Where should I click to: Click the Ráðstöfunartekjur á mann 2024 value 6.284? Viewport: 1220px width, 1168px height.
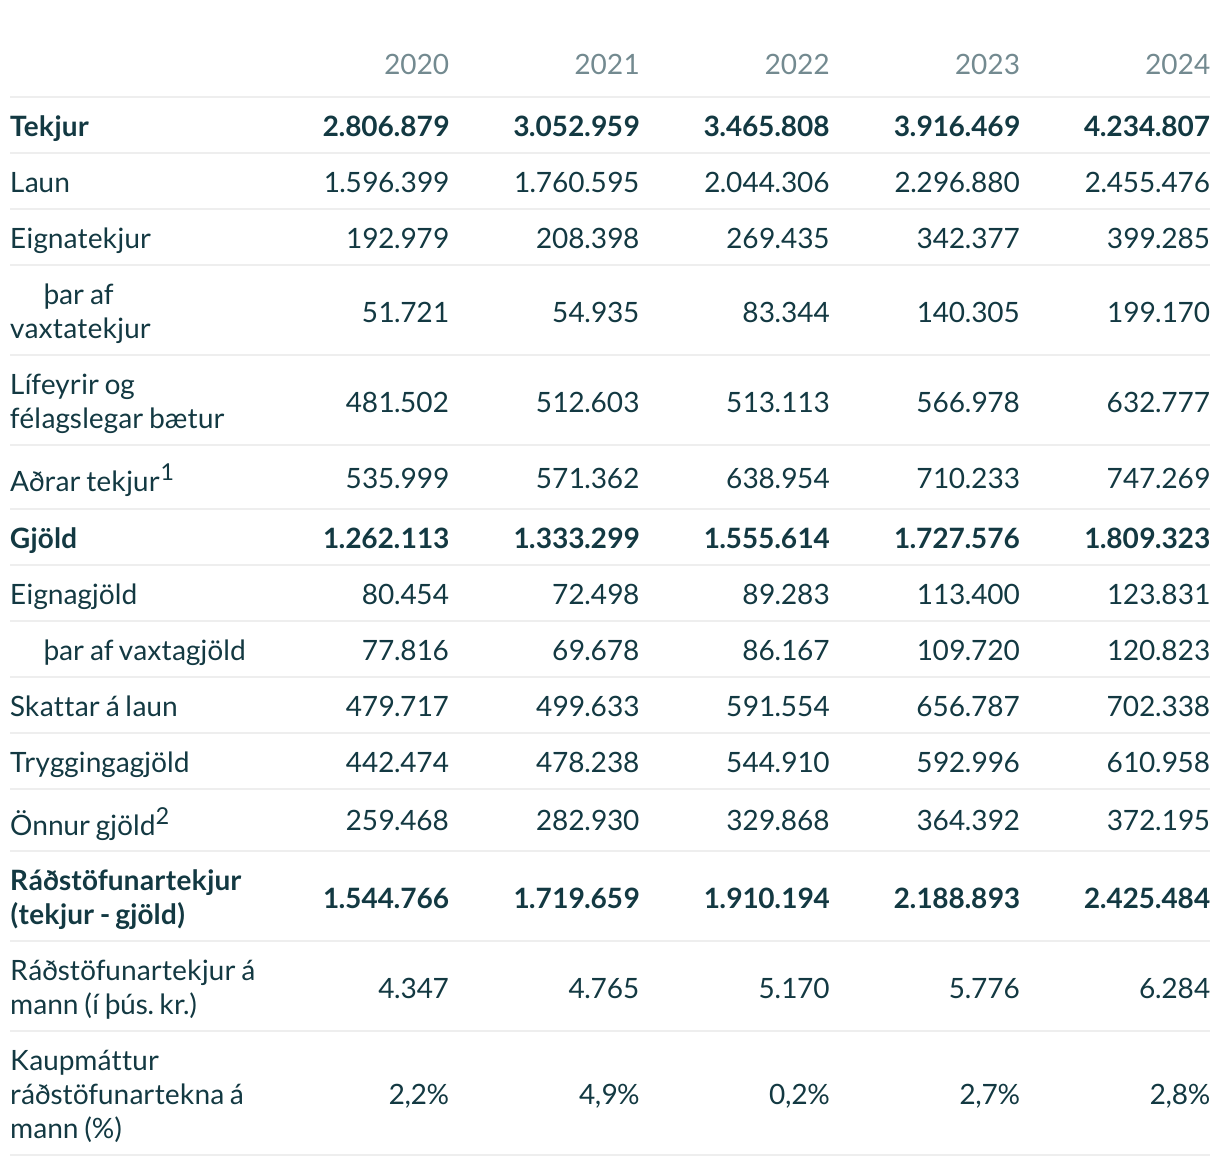1174,989
